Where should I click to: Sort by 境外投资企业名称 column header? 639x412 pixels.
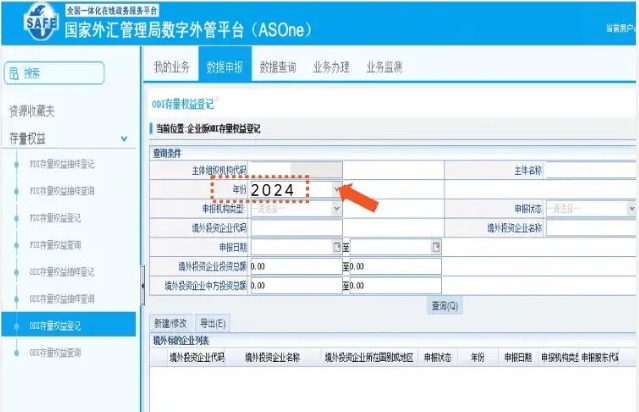[x=273, y=357]
